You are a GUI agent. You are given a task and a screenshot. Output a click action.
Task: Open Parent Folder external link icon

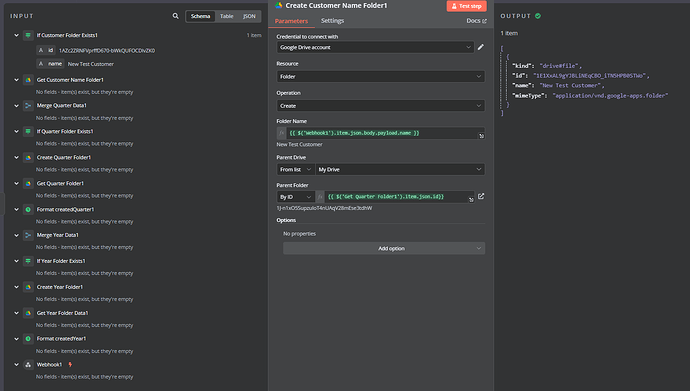coord(481,196)
